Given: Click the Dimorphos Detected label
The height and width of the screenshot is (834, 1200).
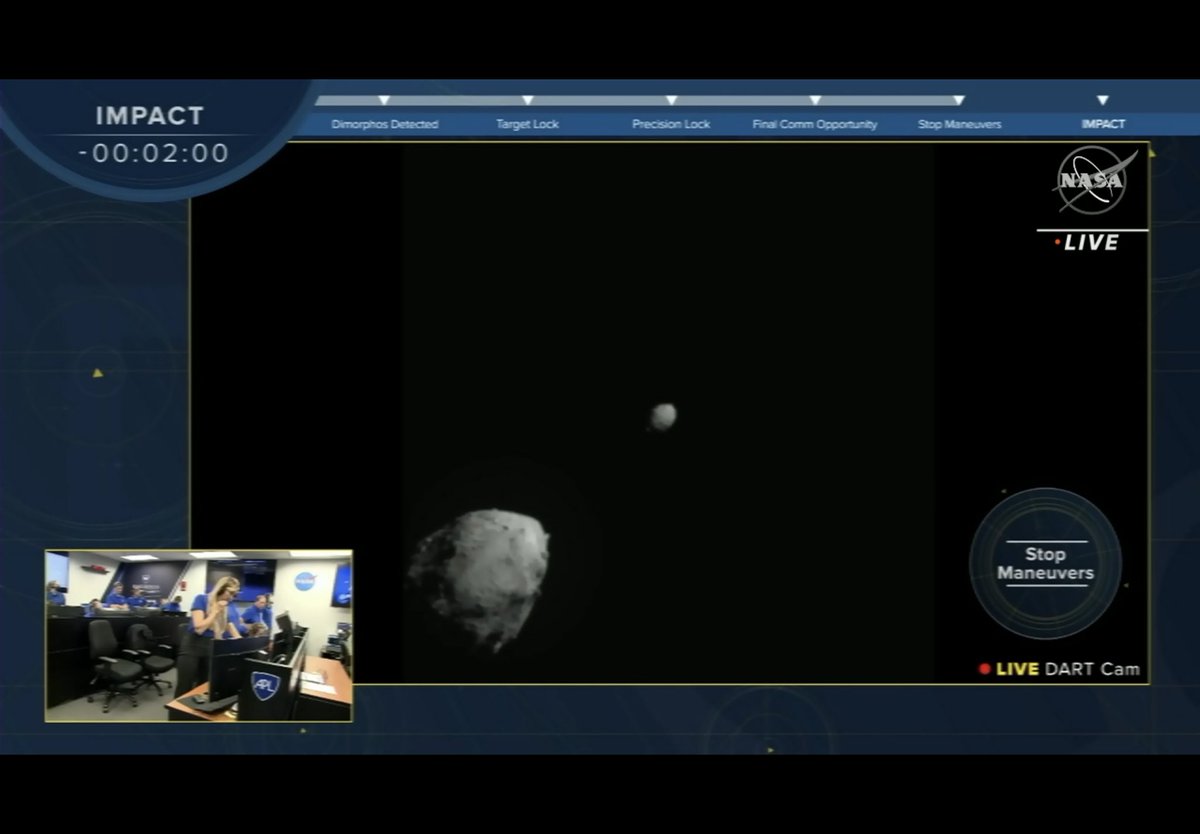Looking at the screenshot, I should click(x=385, y=124).
